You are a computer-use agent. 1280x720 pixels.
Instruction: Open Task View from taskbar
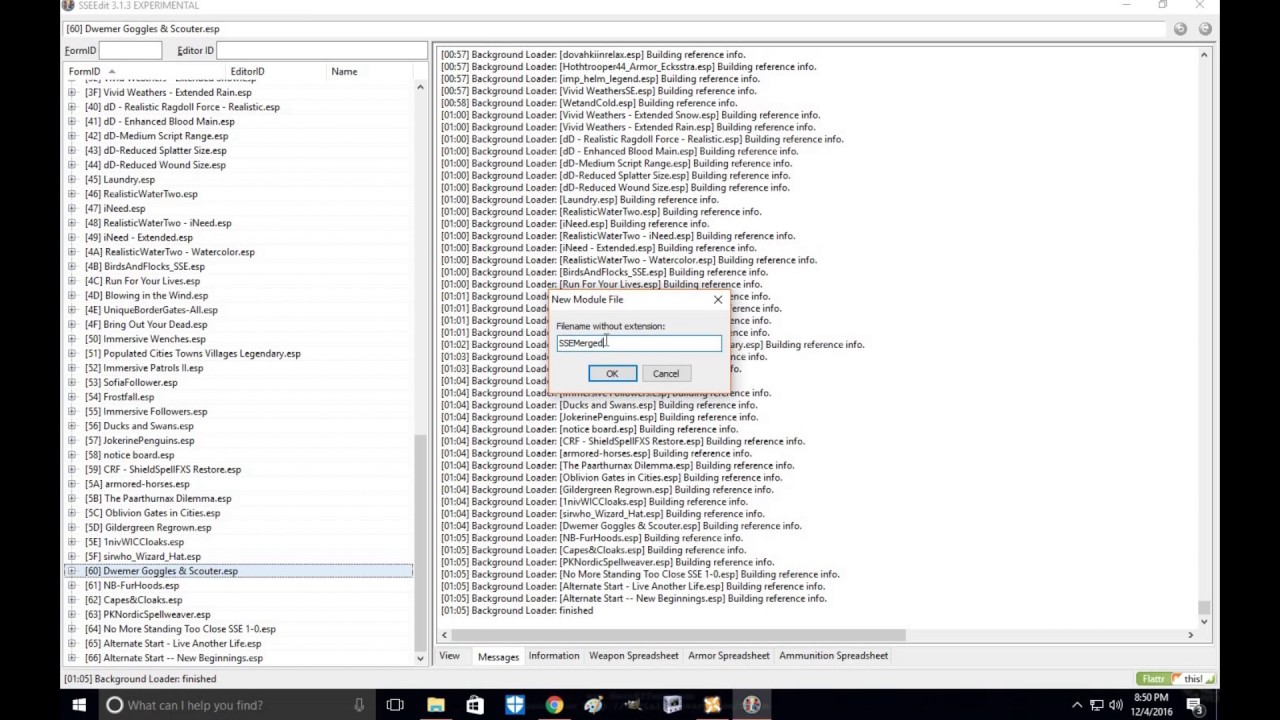(x=395, y=705)
